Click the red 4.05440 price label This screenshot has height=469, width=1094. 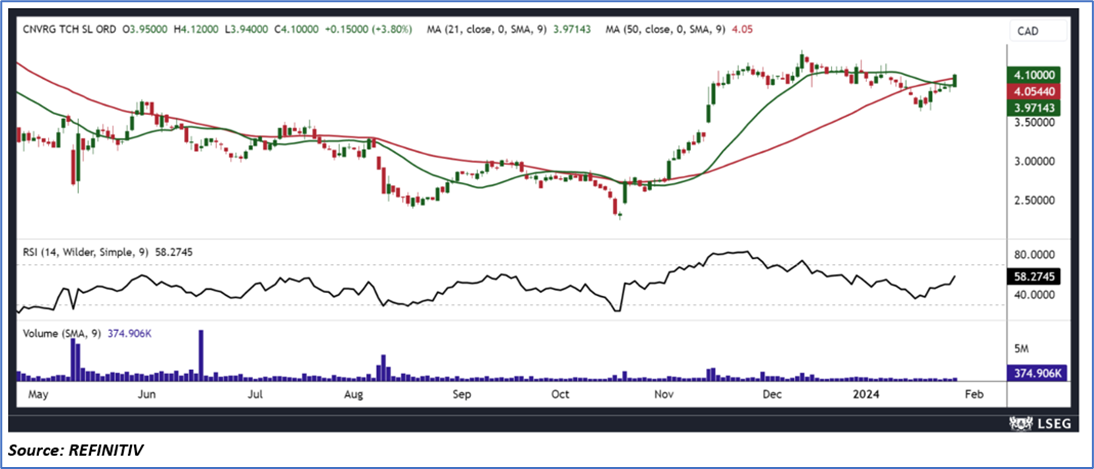click(x=1035, y=91)
